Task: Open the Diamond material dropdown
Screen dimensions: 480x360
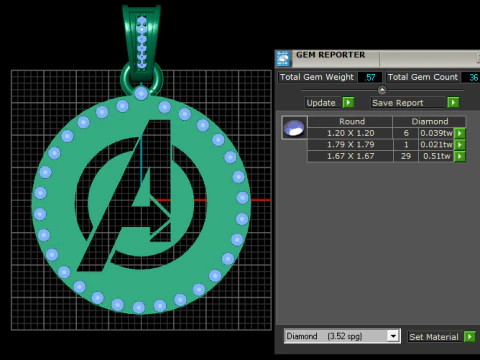Action: tap(393, 336)
